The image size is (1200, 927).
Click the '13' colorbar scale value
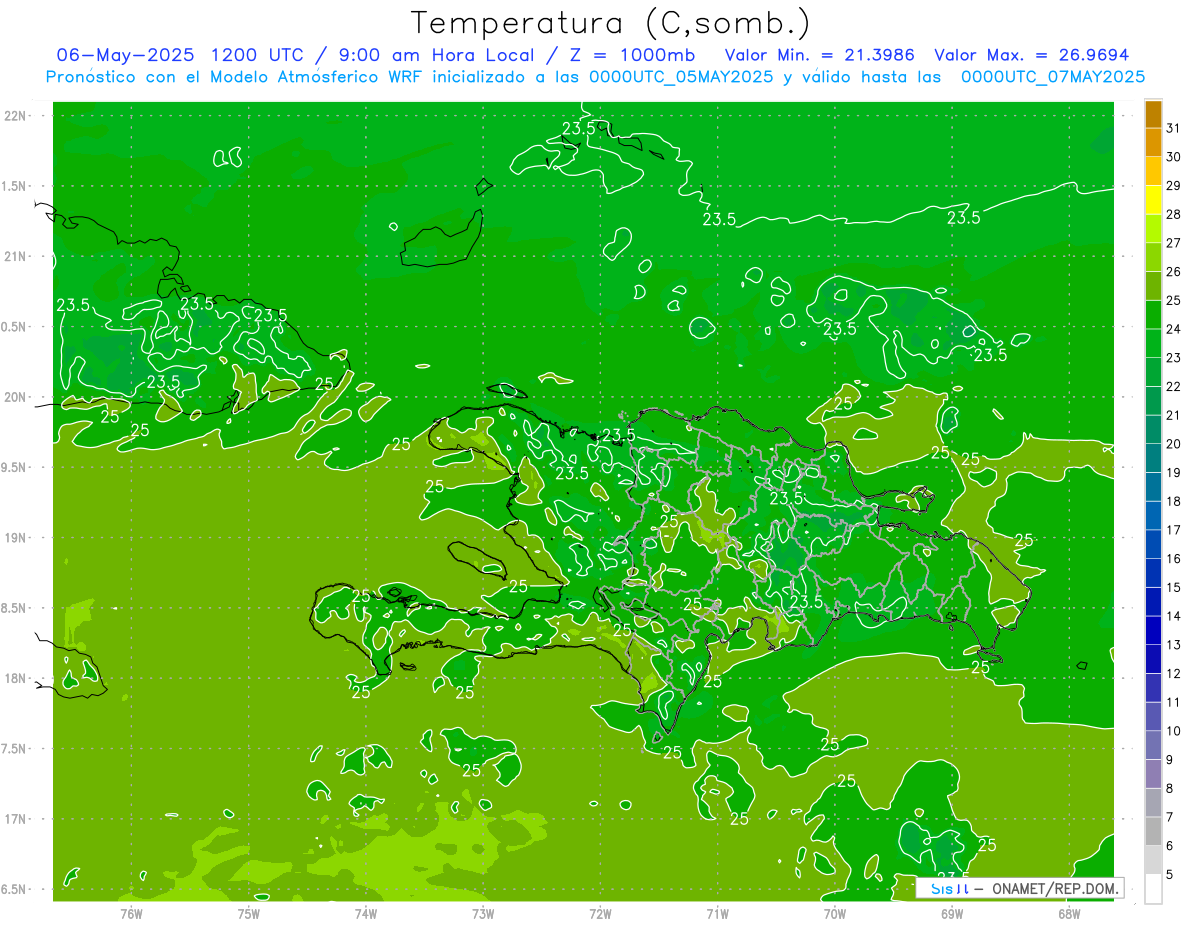1173,645
